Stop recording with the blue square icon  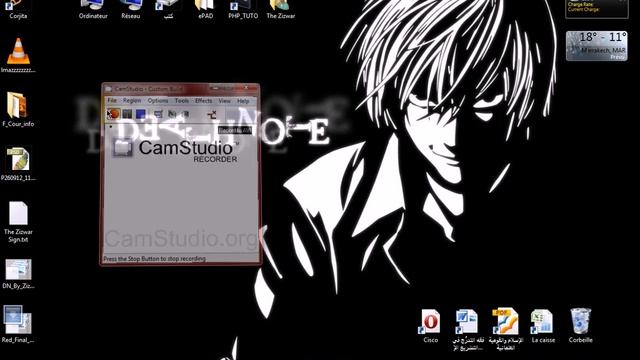(141, 114)
